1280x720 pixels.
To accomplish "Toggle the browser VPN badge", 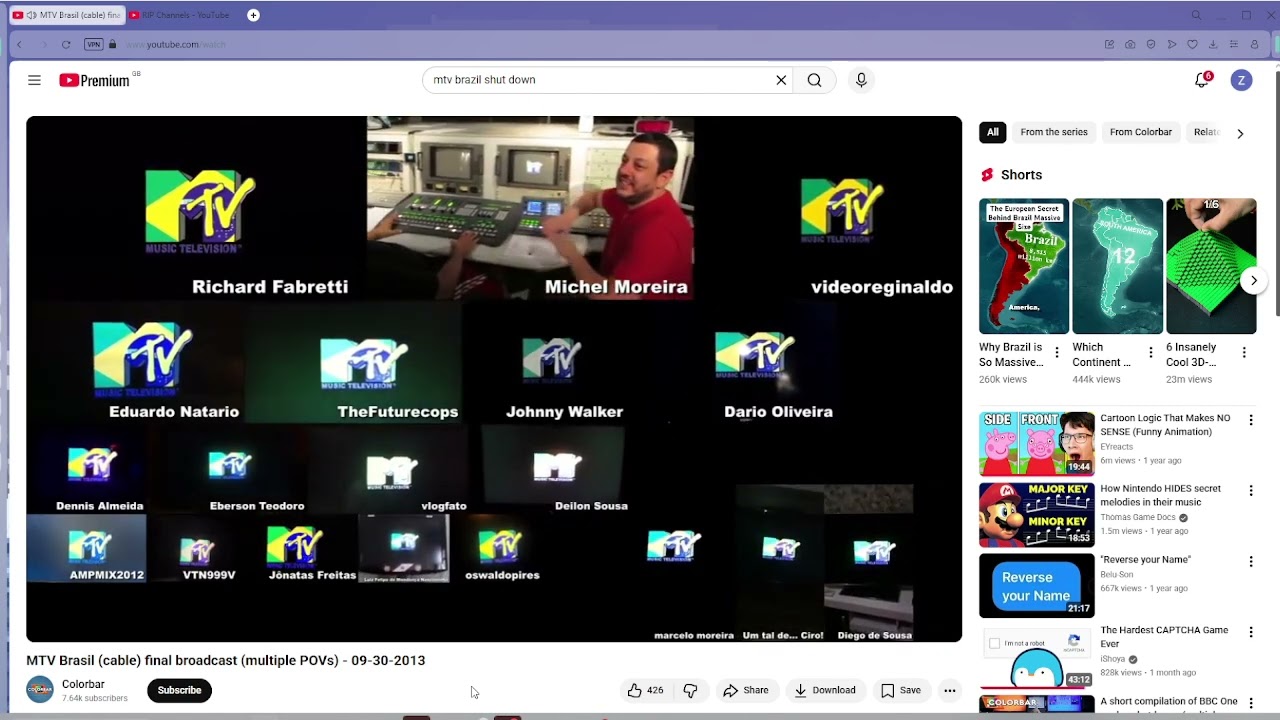I will click(94, 44).
